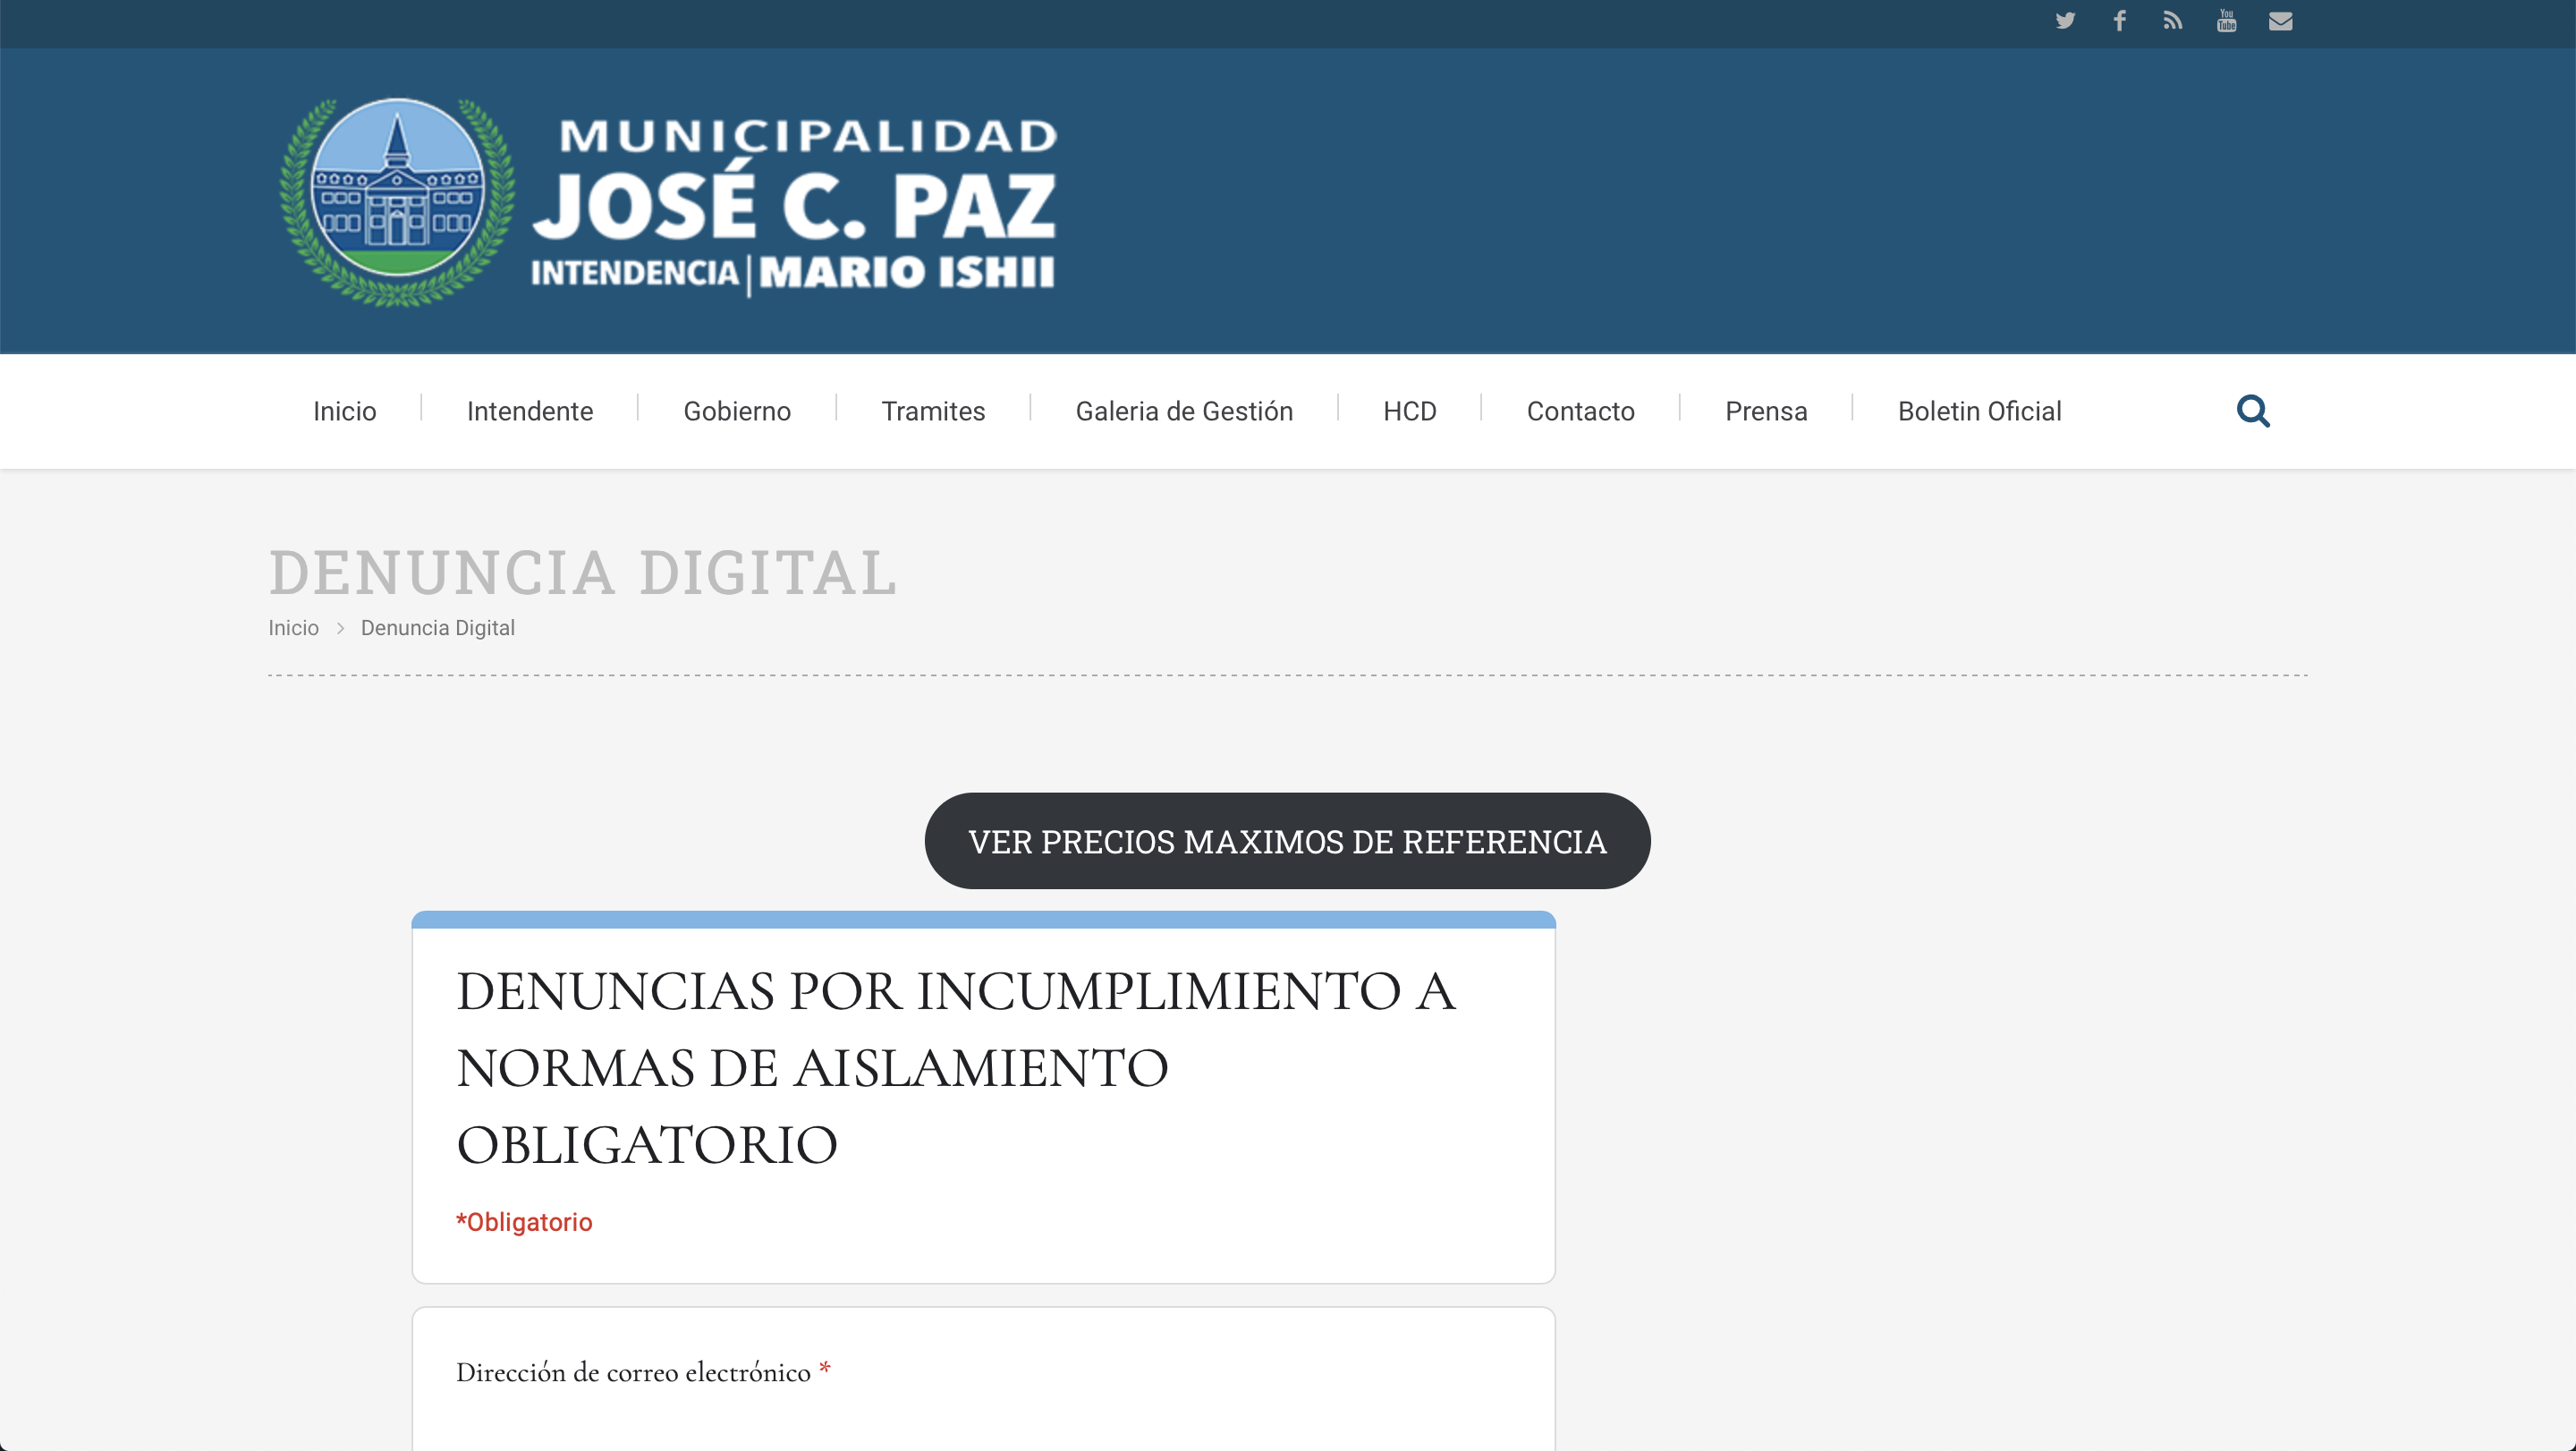The height and width of the screenshot is (1451, 2576).
Task: Open the Intendente menu item
Action: pos(530,411)
